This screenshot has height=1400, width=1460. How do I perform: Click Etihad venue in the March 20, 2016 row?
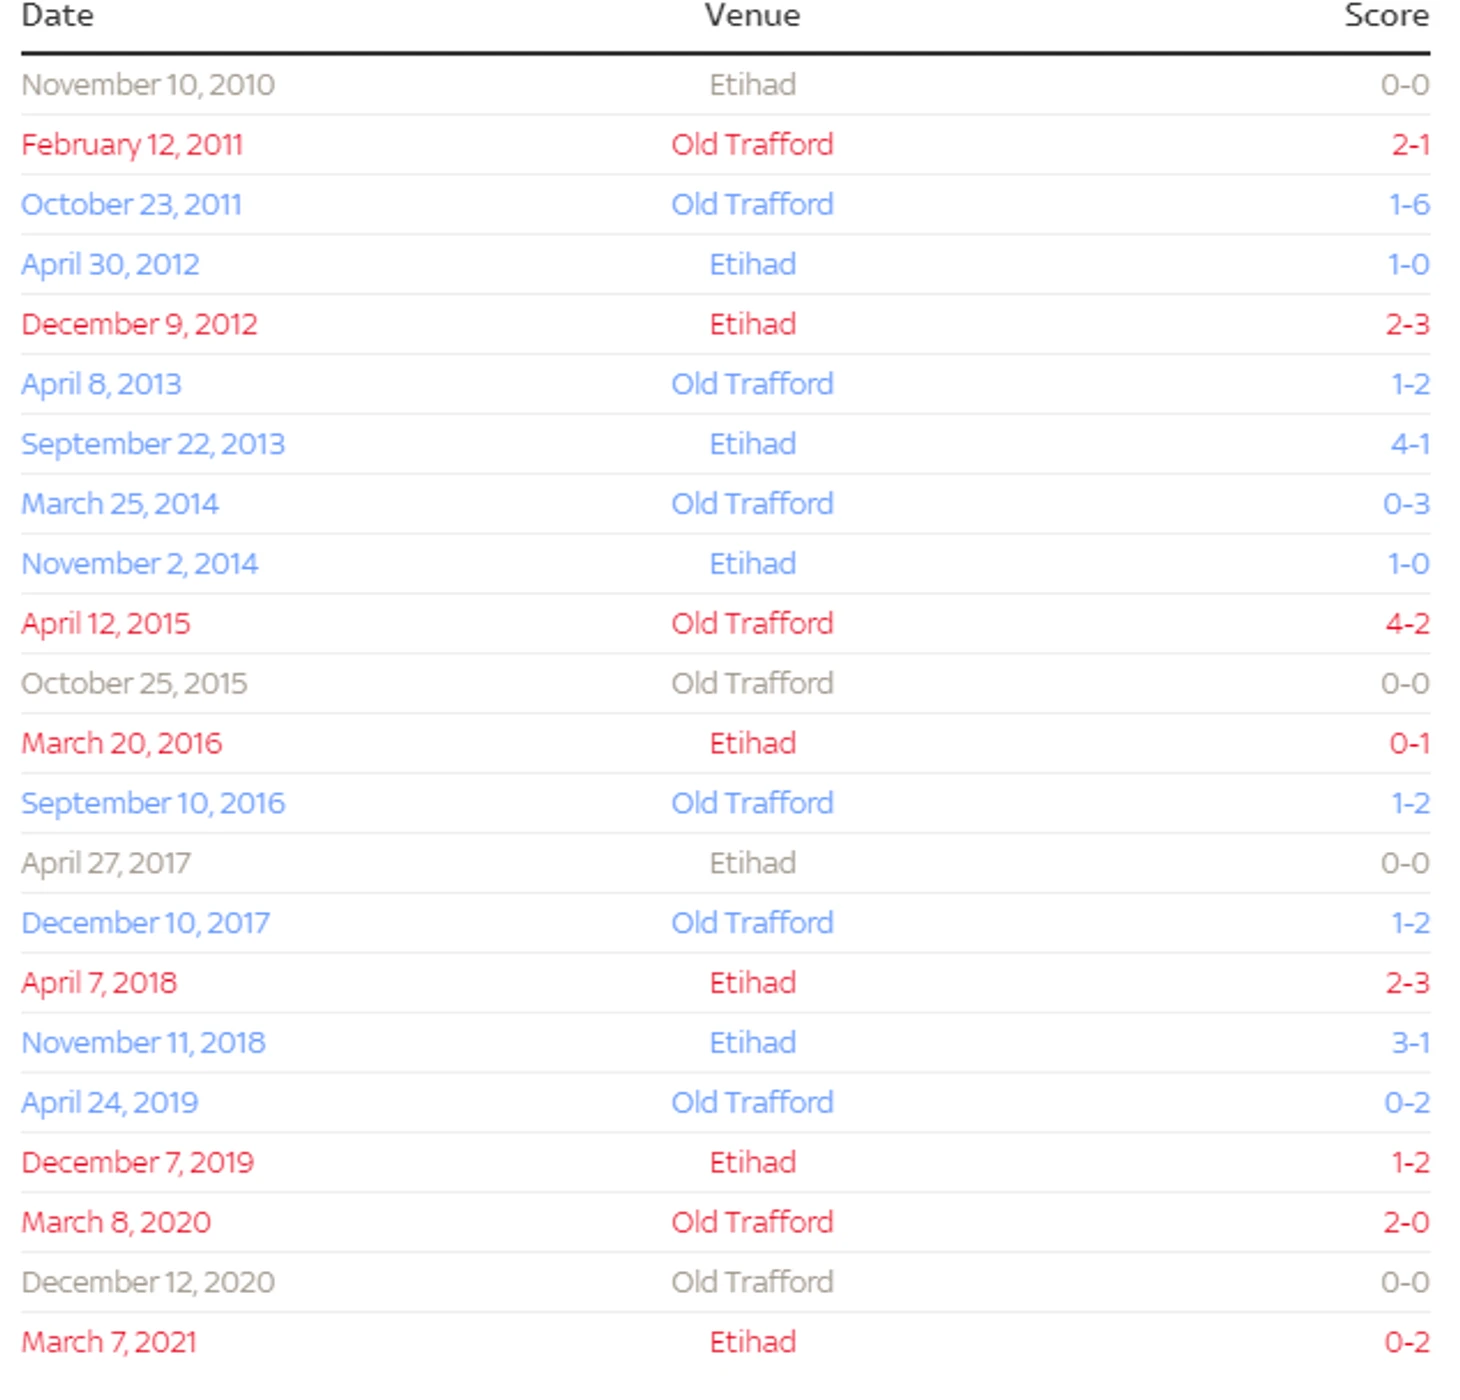coord(753,744)
